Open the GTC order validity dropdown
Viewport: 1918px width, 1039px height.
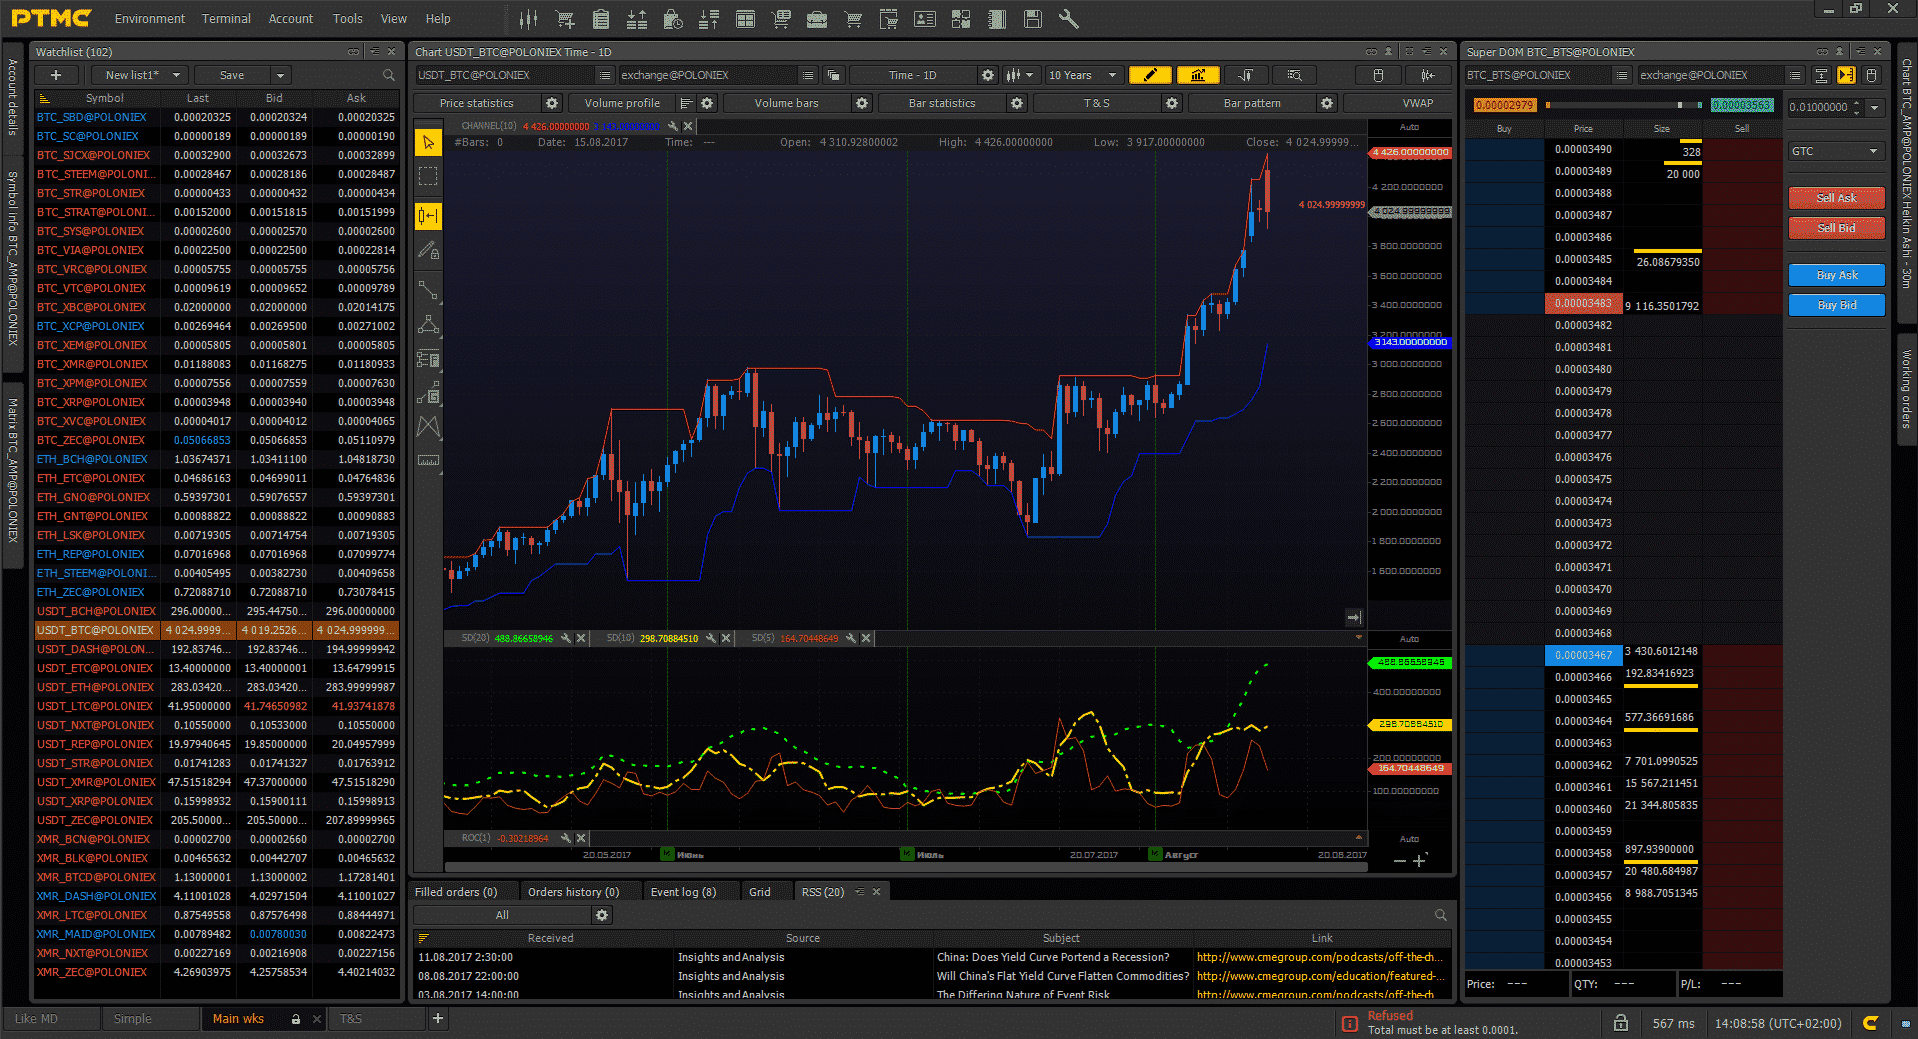click(1835, 151)
